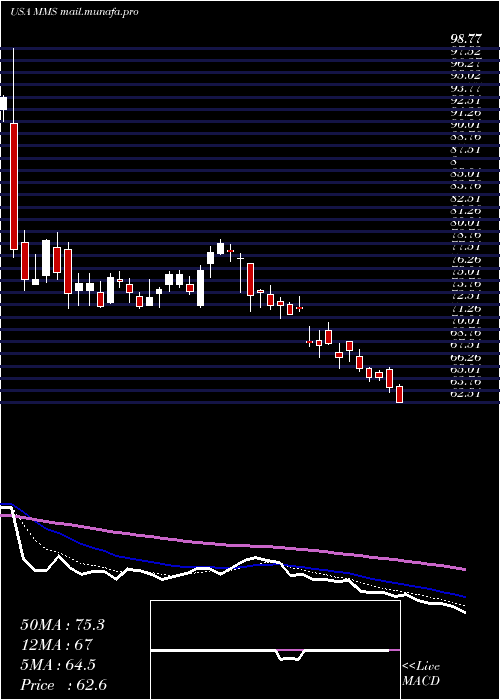Viewport: 500px width, 700px height.
Task: Select the 5MA : 64.5 readout
Action: 58,665
